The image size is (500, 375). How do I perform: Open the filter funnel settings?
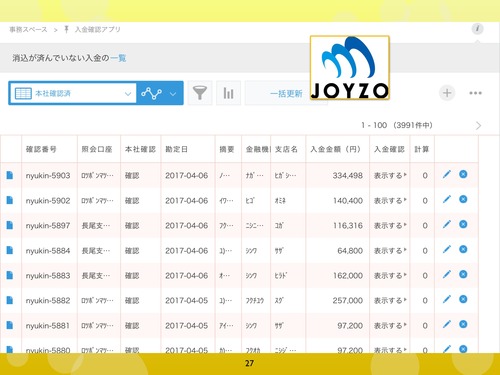pyautogui.click(x=200, y=93)
